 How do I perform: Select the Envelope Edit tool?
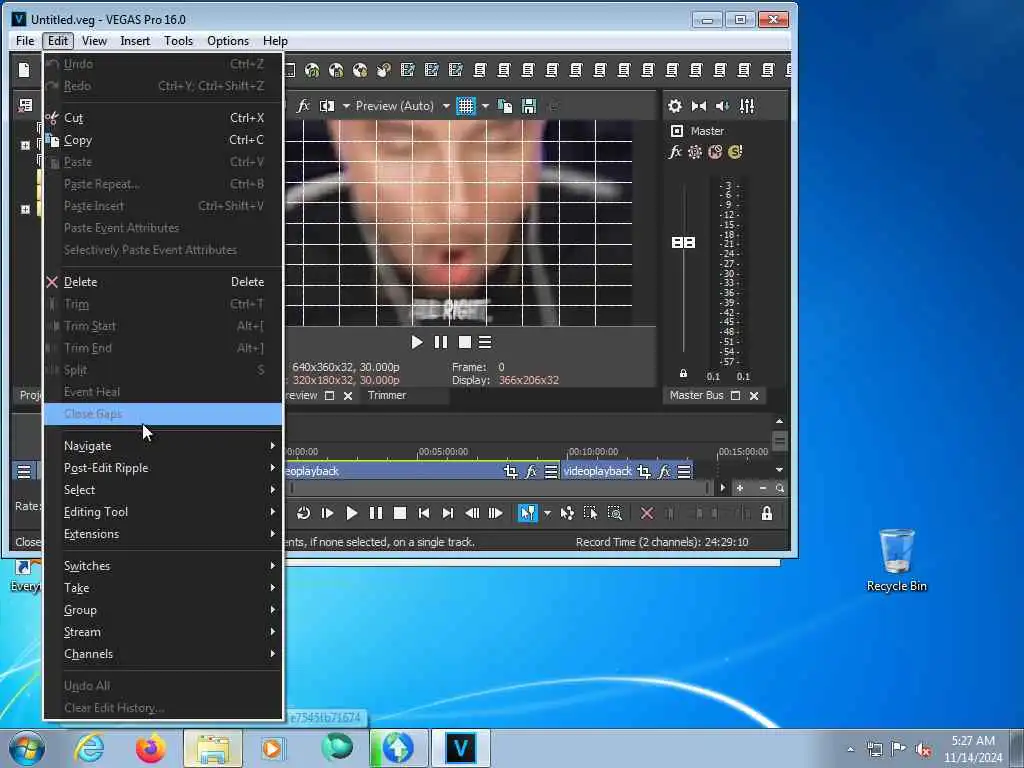coord(567,513)
